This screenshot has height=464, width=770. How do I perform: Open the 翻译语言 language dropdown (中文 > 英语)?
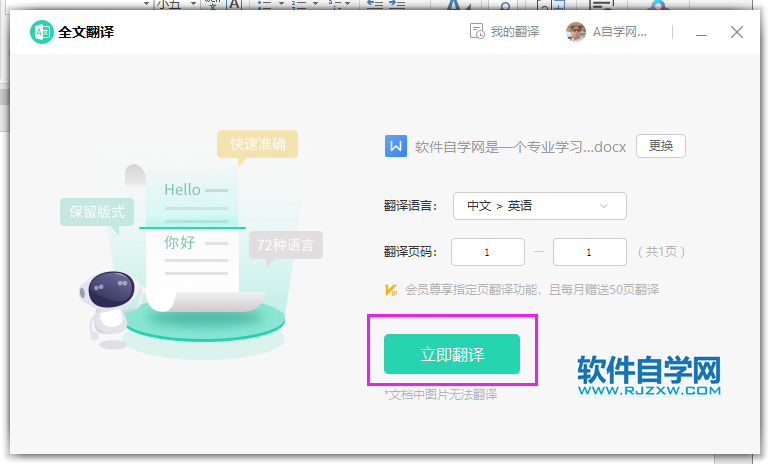539,206
